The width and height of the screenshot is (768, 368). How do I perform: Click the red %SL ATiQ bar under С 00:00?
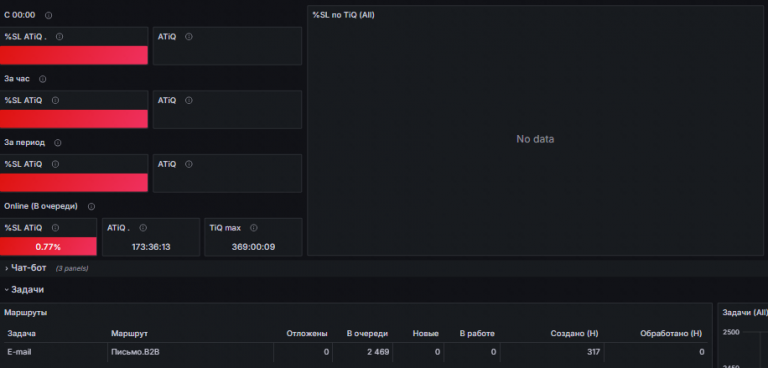pyautogui.click(x=73, y=55)
